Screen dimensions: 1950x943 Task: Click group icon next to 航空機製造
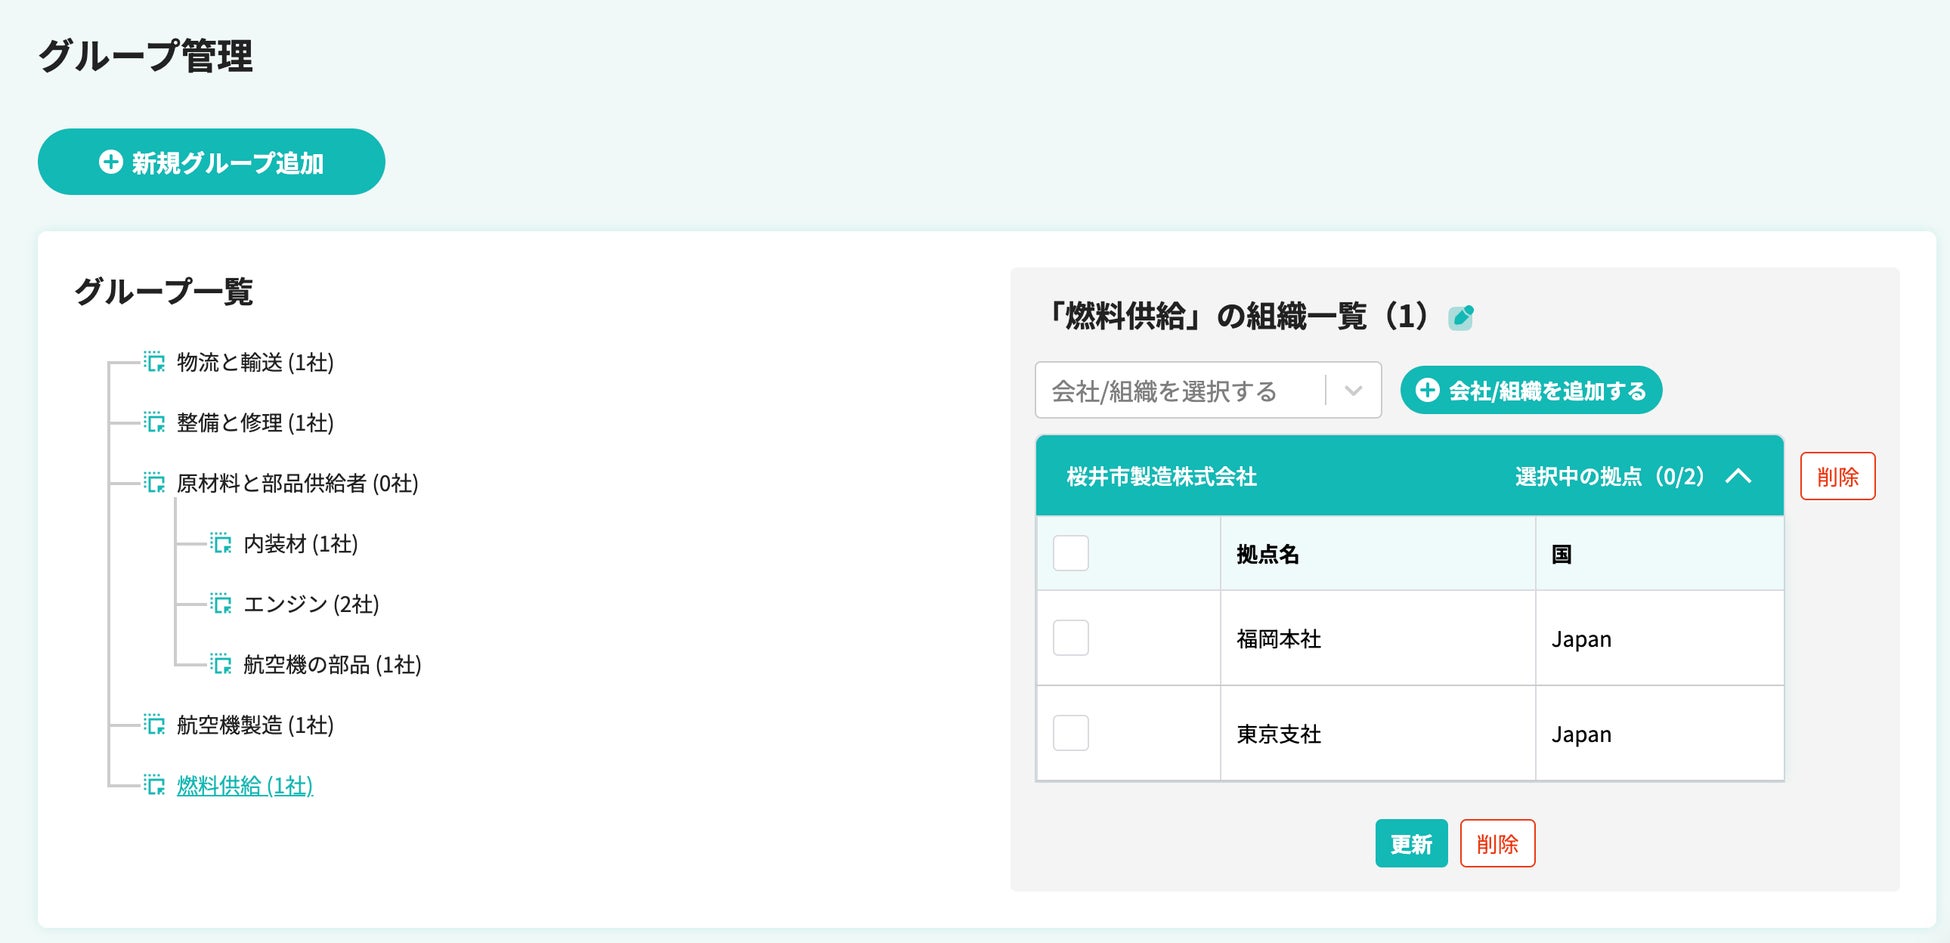point(154,725)
